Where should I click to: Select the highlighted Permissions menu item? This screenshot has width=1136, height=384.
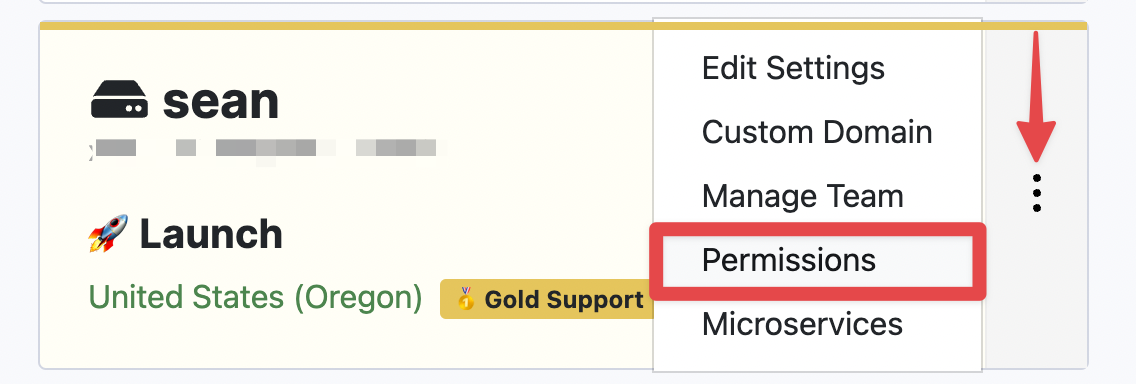pos(818,260)
